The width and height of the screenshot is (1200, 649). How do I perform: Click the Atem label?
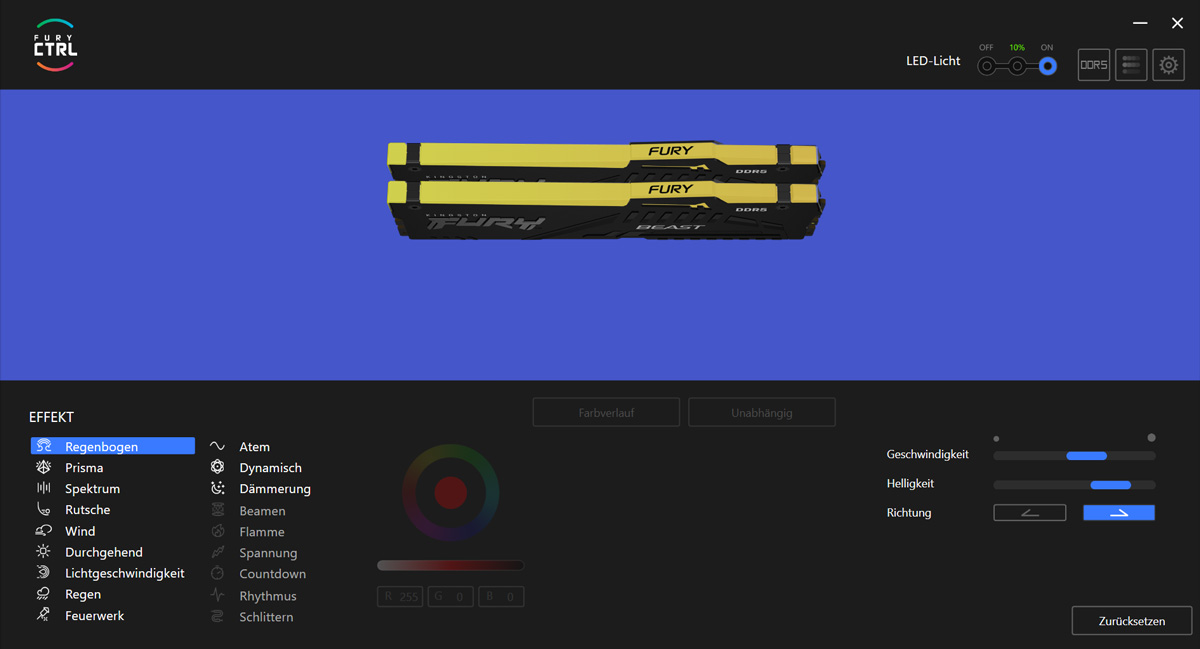pyautogui.click(x=255, y=447)
